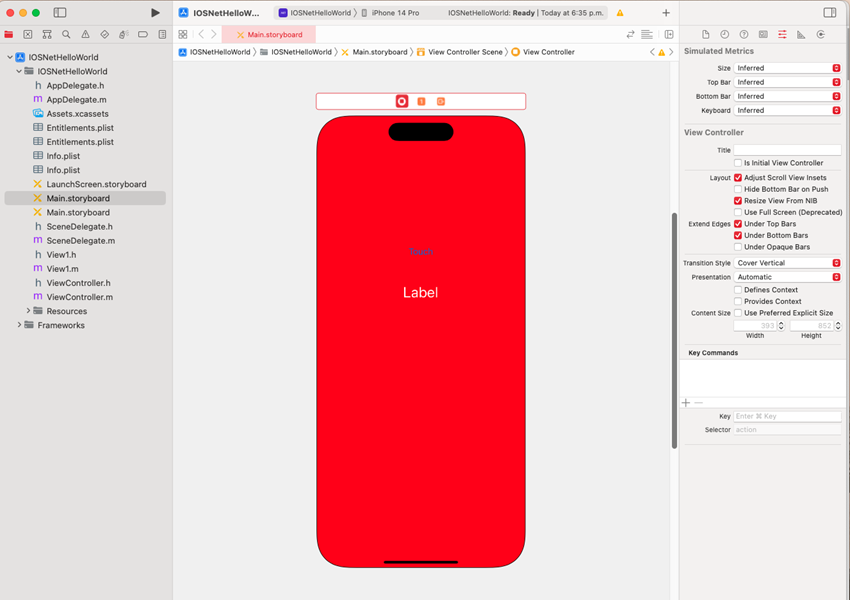Viewport: 850px width, 600px height.
Task: Enable the Is Initial View Controller checkbox
Action: 737,163
